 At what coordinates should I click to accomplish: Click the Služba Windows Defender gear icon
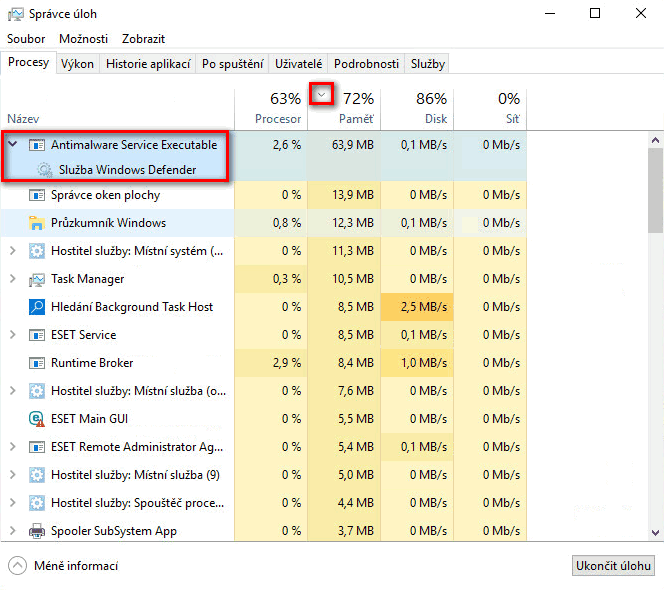click(x=44, y=169)
